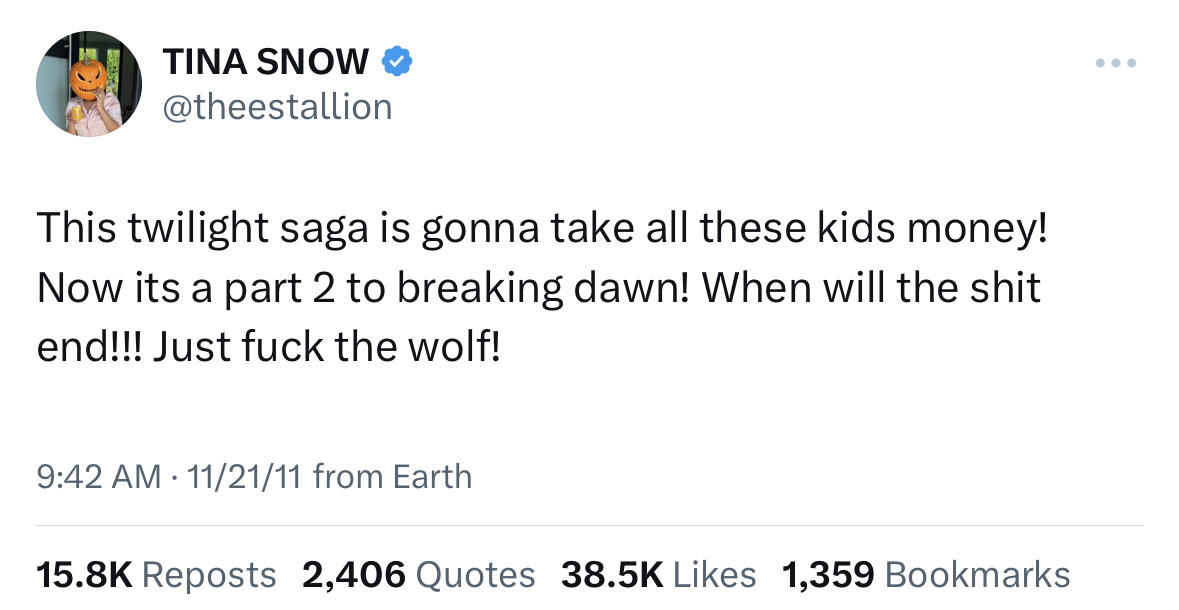Click the 'breaking dawn' line of the tweet
1179x610 pixels.
[538, 288]
